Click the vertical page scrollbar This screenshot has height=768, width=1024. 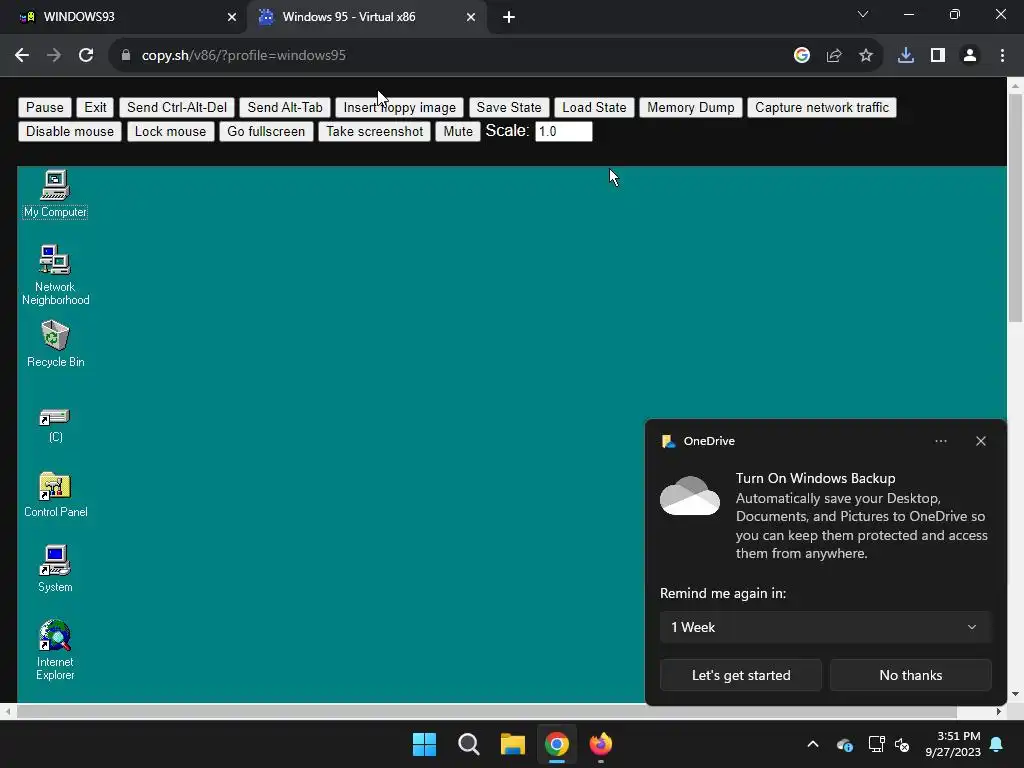pos(1015,208)
